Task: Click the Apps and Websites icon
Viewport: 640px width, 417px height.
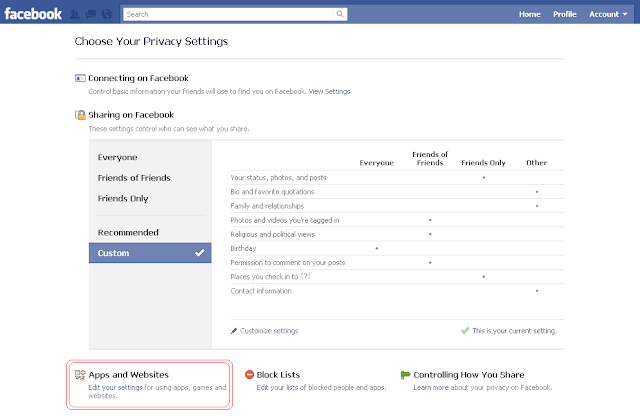Action: pos(80,375)
